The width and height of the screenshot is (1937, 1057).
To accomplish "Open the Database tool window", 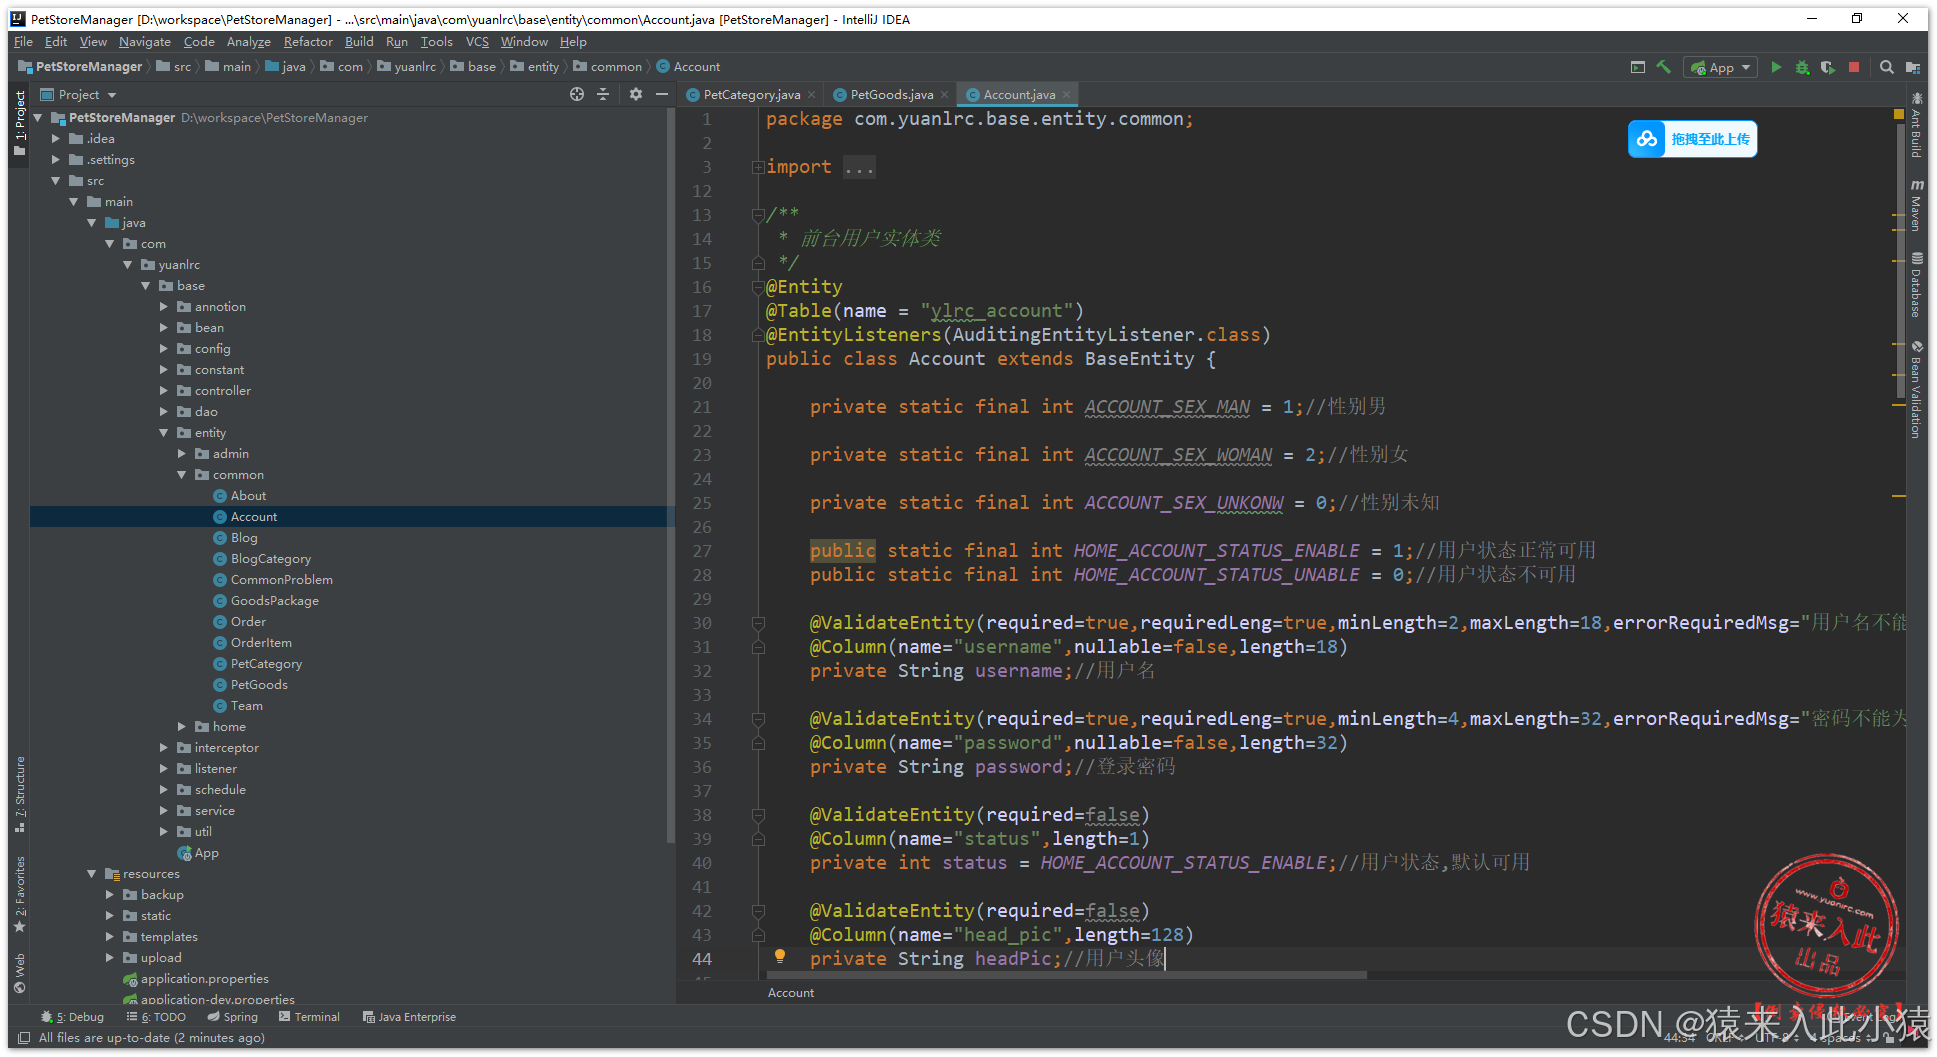I will click(x=1916, y=285).
